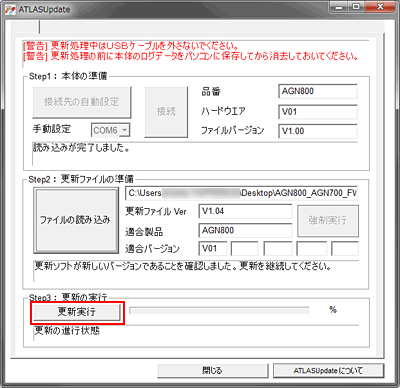Click the ATLASUpdate app icon in title bar
The height and width of the screenshot is (388, 400).
coord(9,9)
